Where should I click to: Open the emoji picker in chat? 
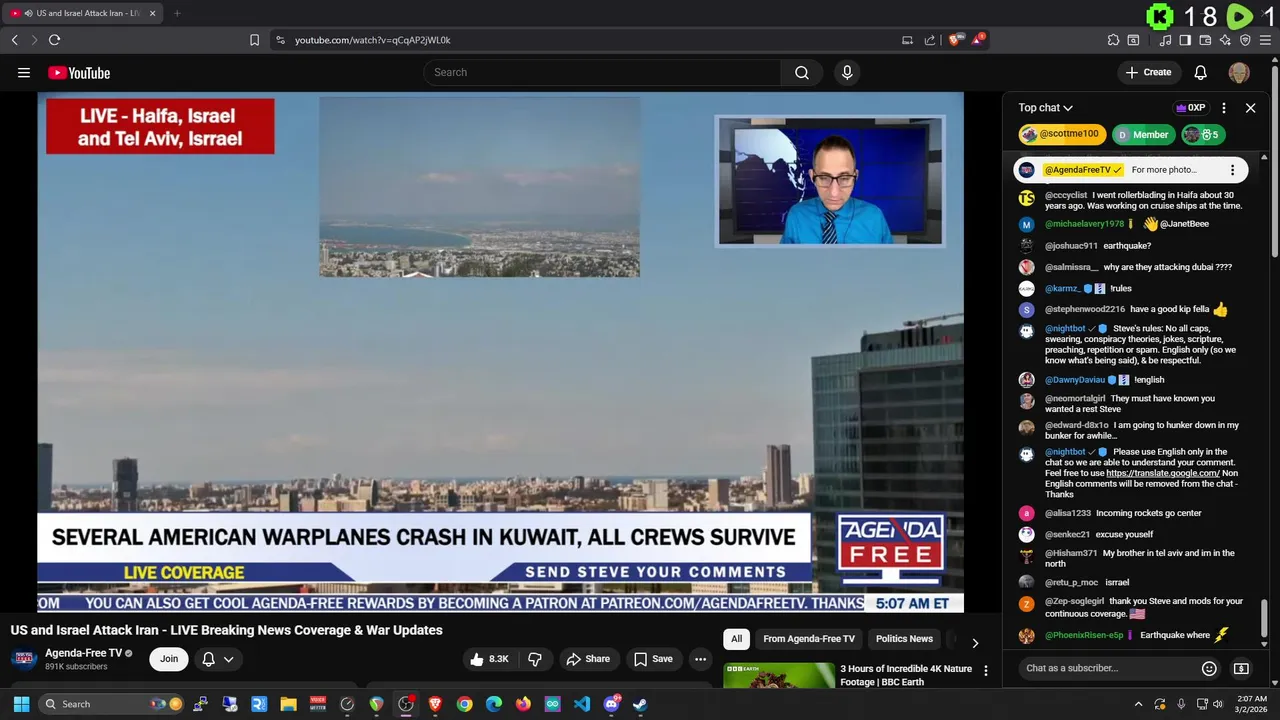1209,668
